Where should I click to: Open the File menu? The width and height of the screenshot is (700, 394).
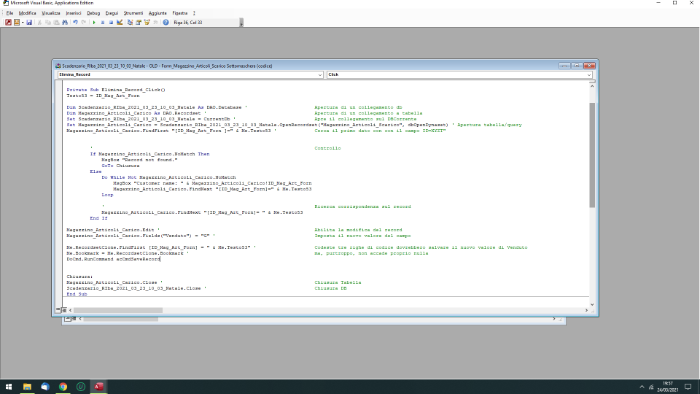tap(10, 13)
